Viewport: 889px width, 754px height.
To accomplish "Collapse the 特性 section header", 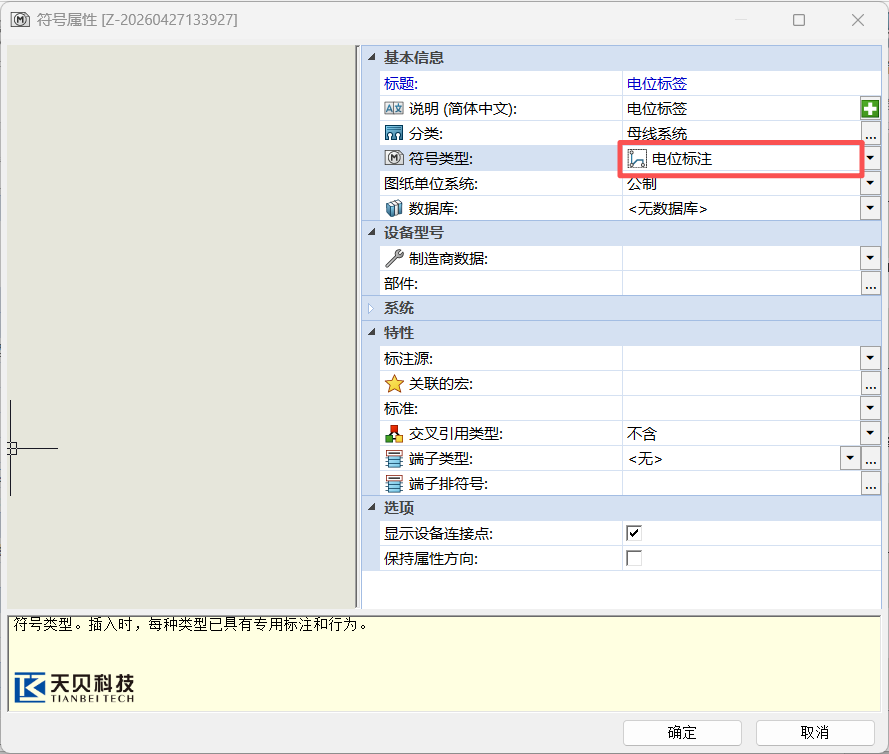I will [372, 333].
